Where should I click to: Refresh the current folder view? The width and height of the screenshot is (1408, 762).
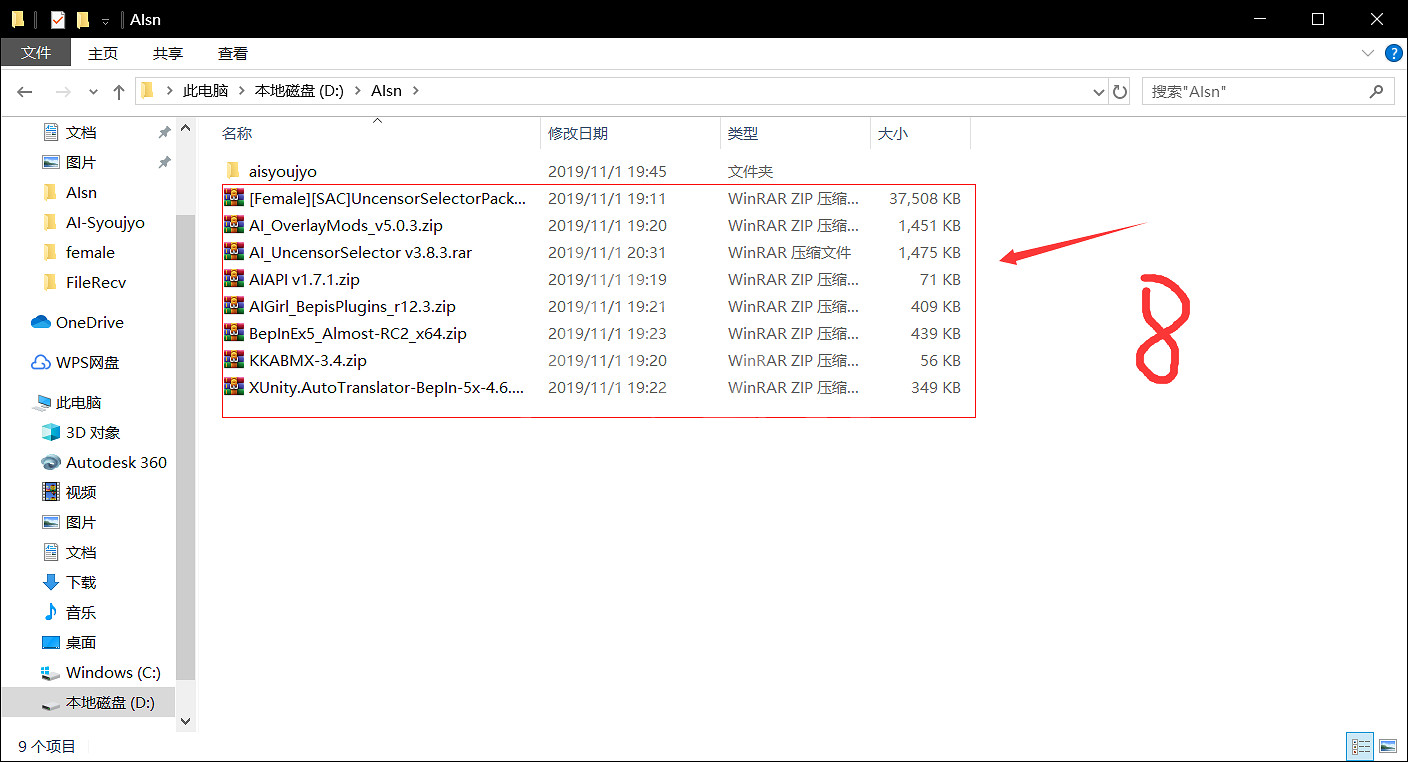coord(1120,91)
